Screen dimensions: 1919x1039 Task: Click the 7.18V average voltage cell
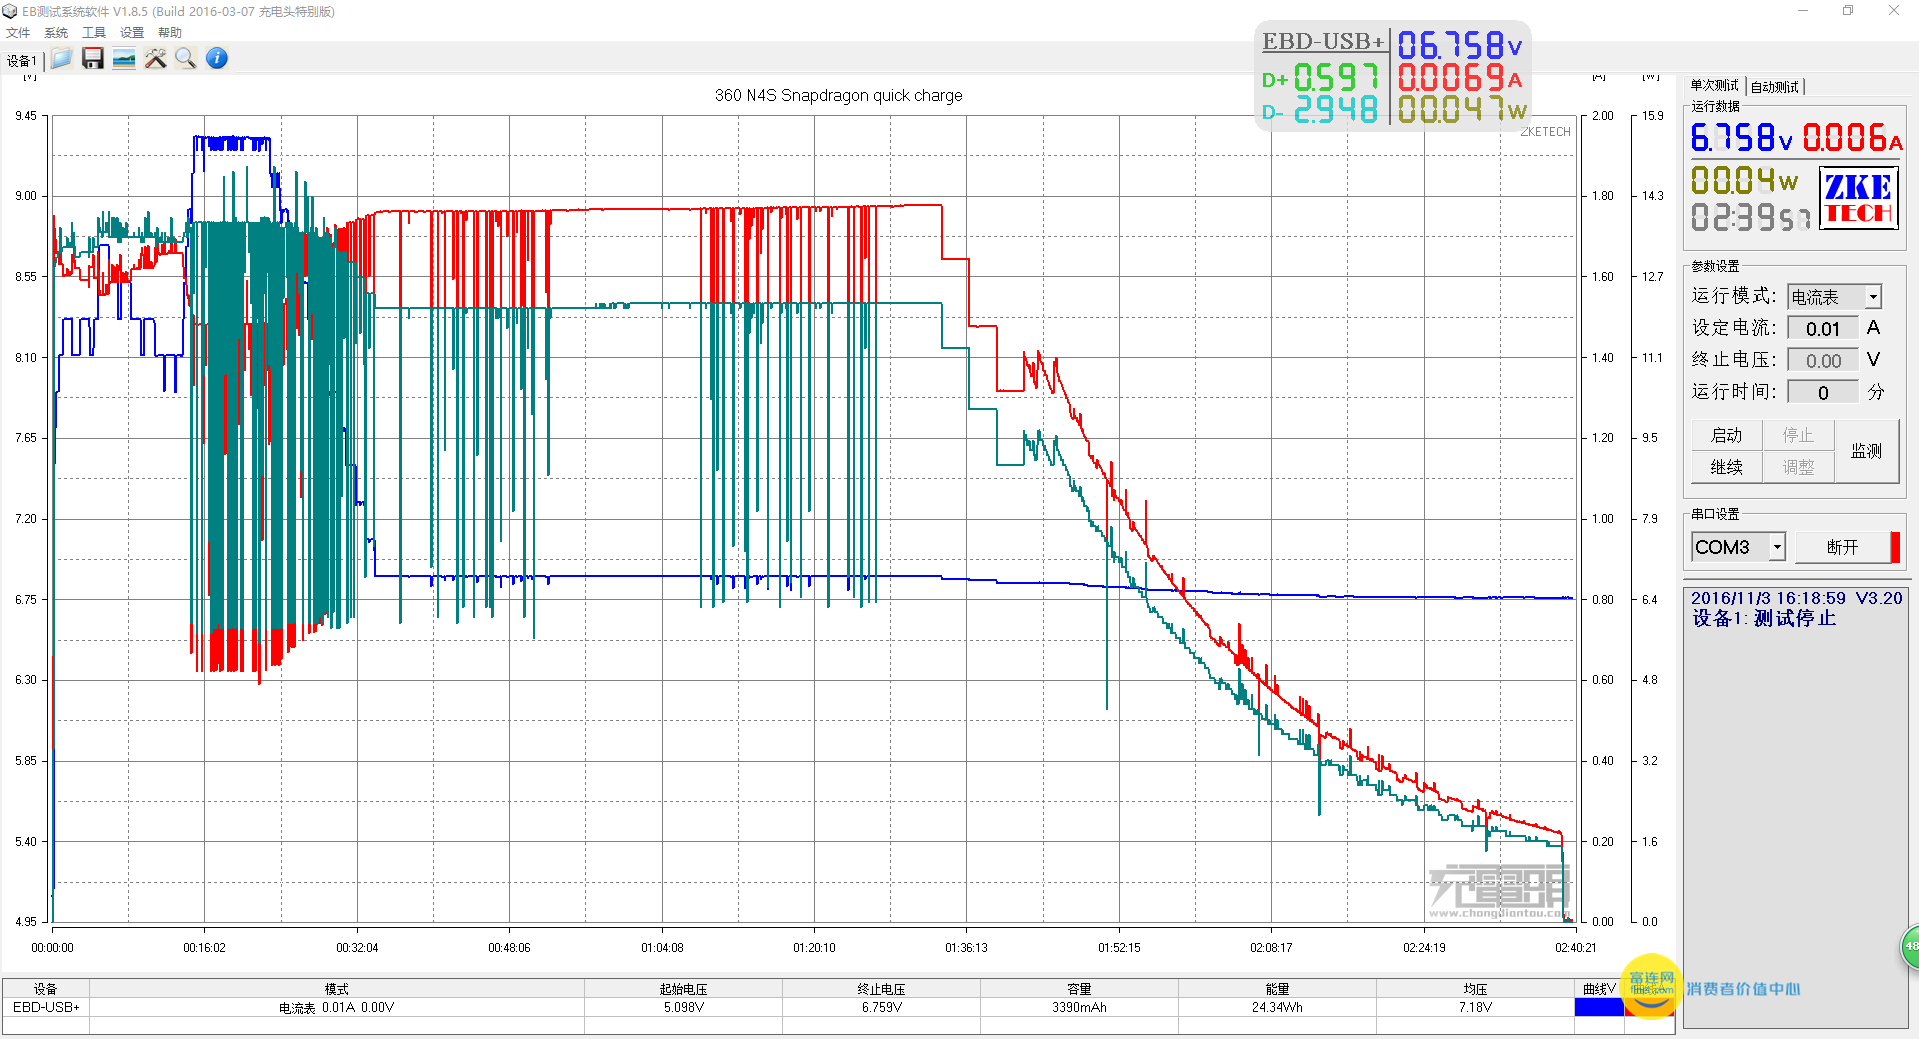(x=1475, y=1008)
